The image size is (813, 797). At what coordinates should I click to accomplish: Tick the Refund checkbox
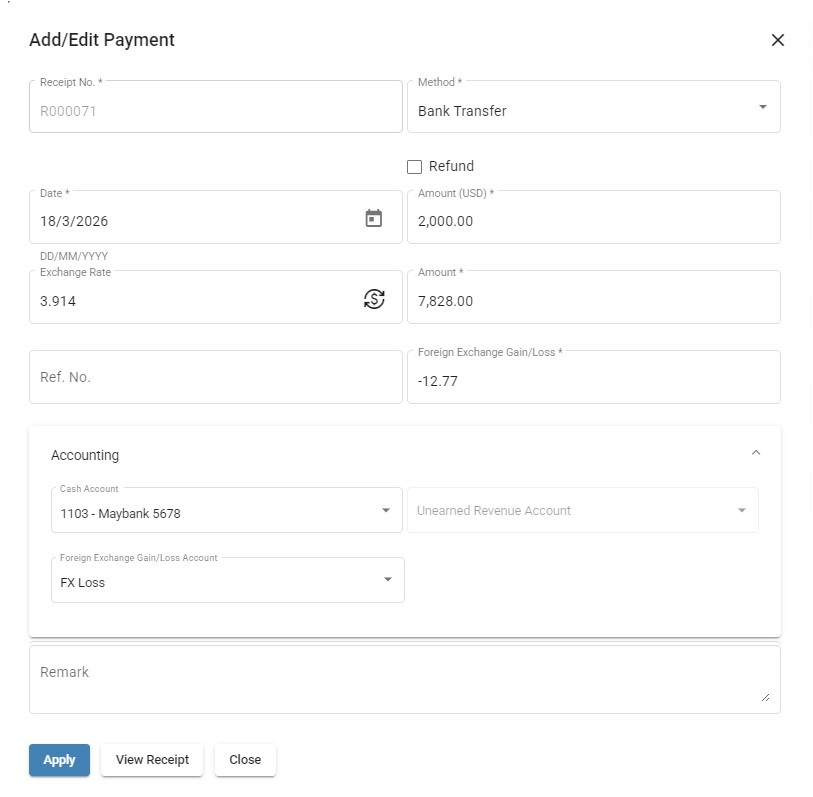tap(414, 166)
